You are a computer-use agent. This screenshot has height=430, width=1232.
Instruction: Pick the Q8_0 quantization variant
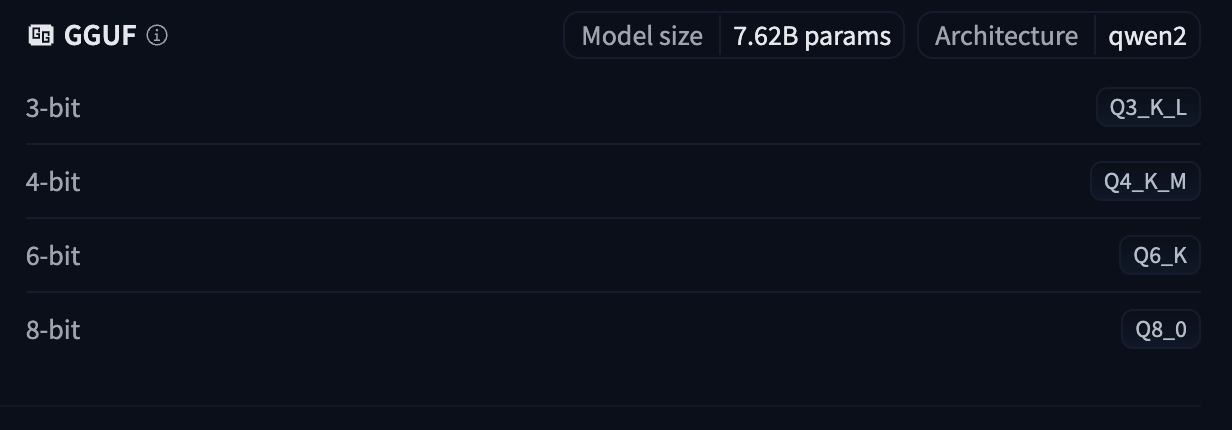(x=1160, y=330)
